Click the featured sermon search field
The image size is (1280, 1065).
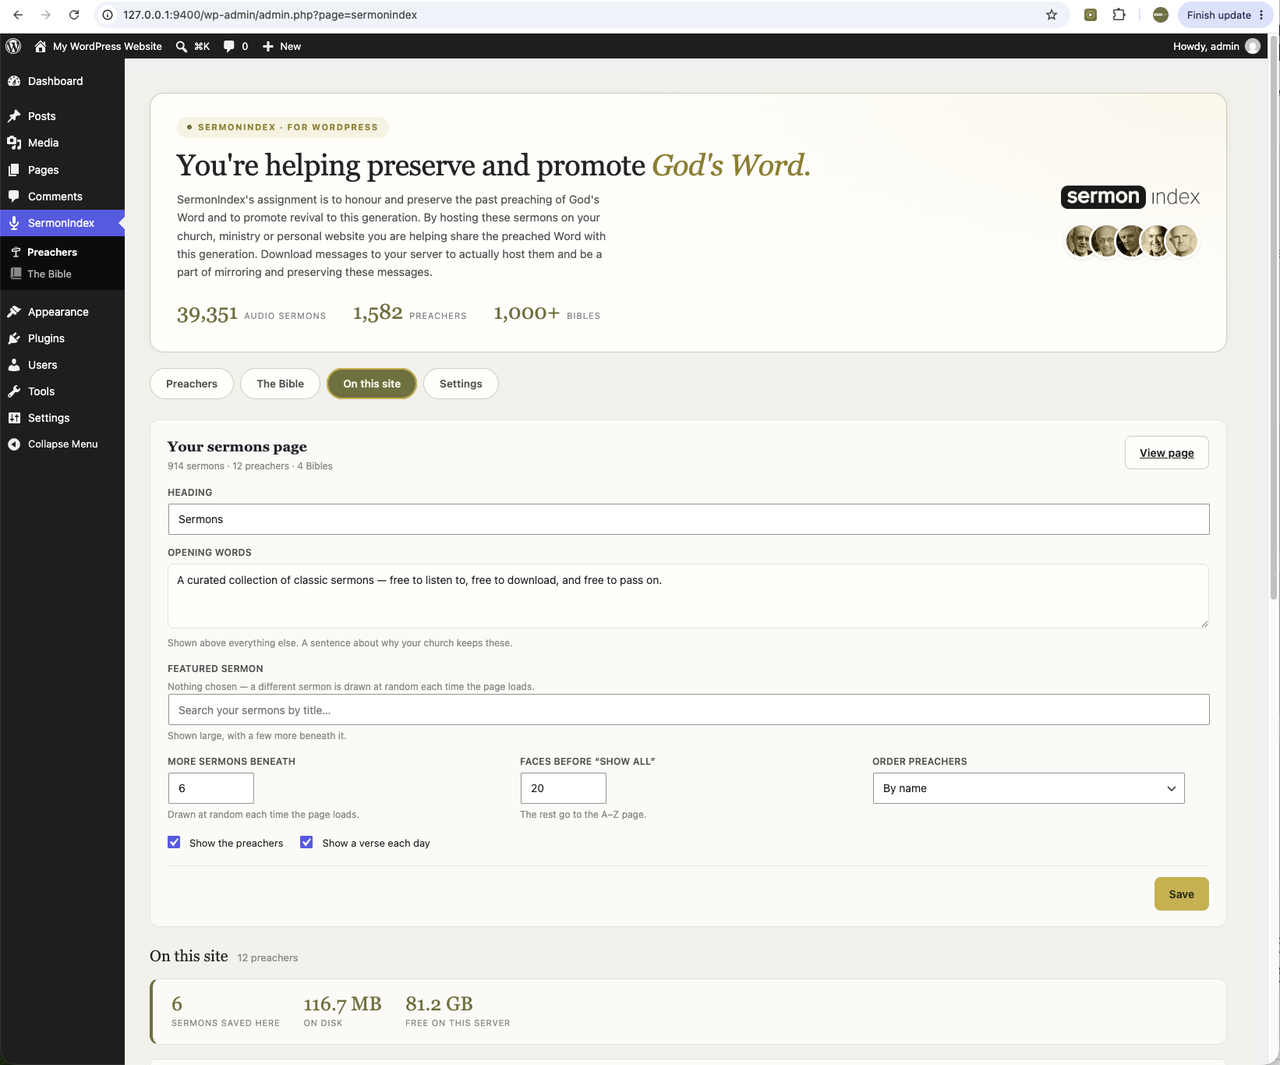688,710
